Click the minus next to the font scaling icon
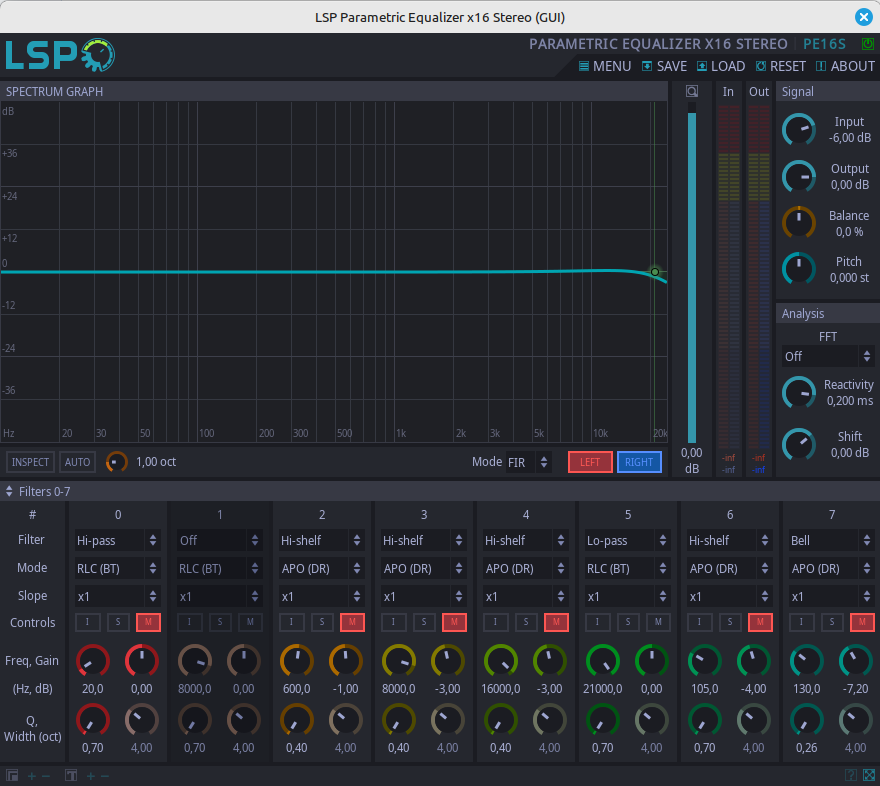 (104, 776)
